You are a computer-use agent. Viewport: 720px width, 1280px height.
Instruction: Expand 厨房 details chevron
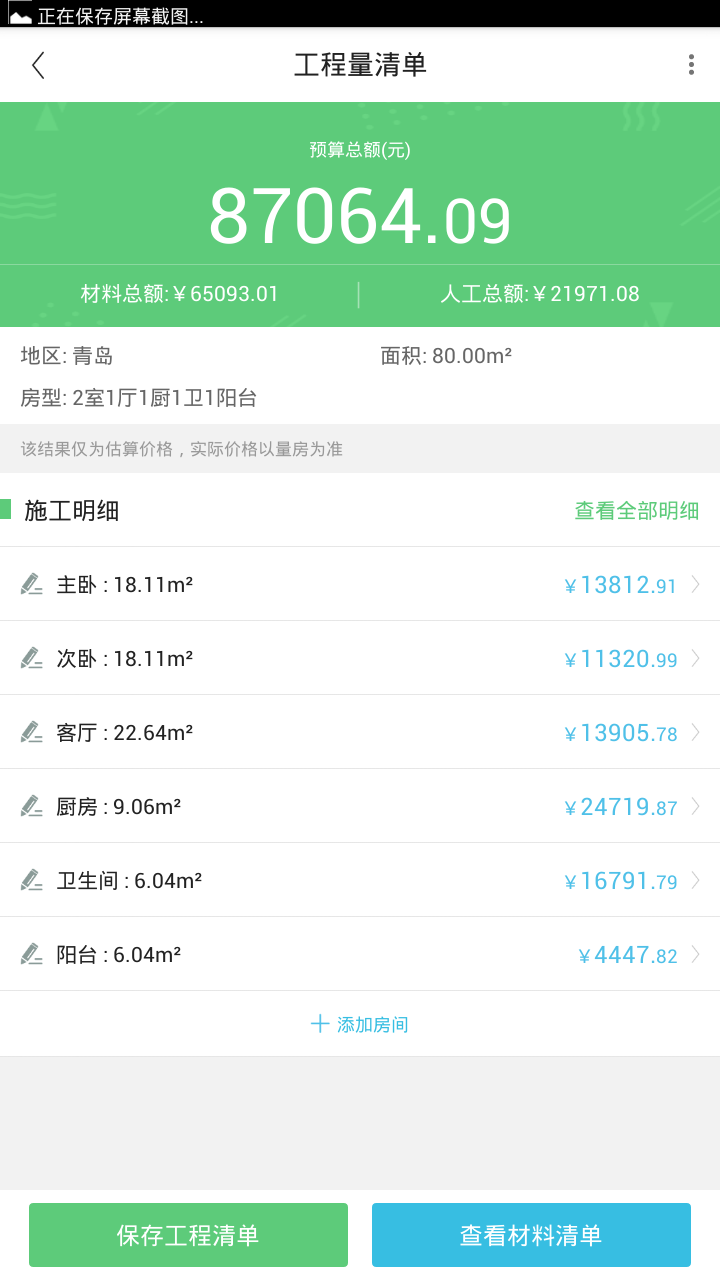[x=695, y=806]
